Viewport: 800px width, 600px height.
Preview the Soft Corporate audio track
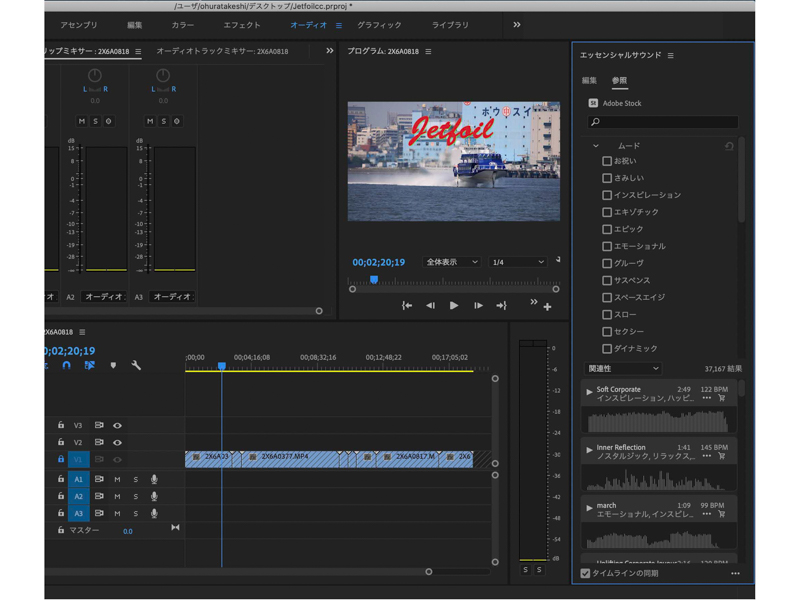(588, 392)
